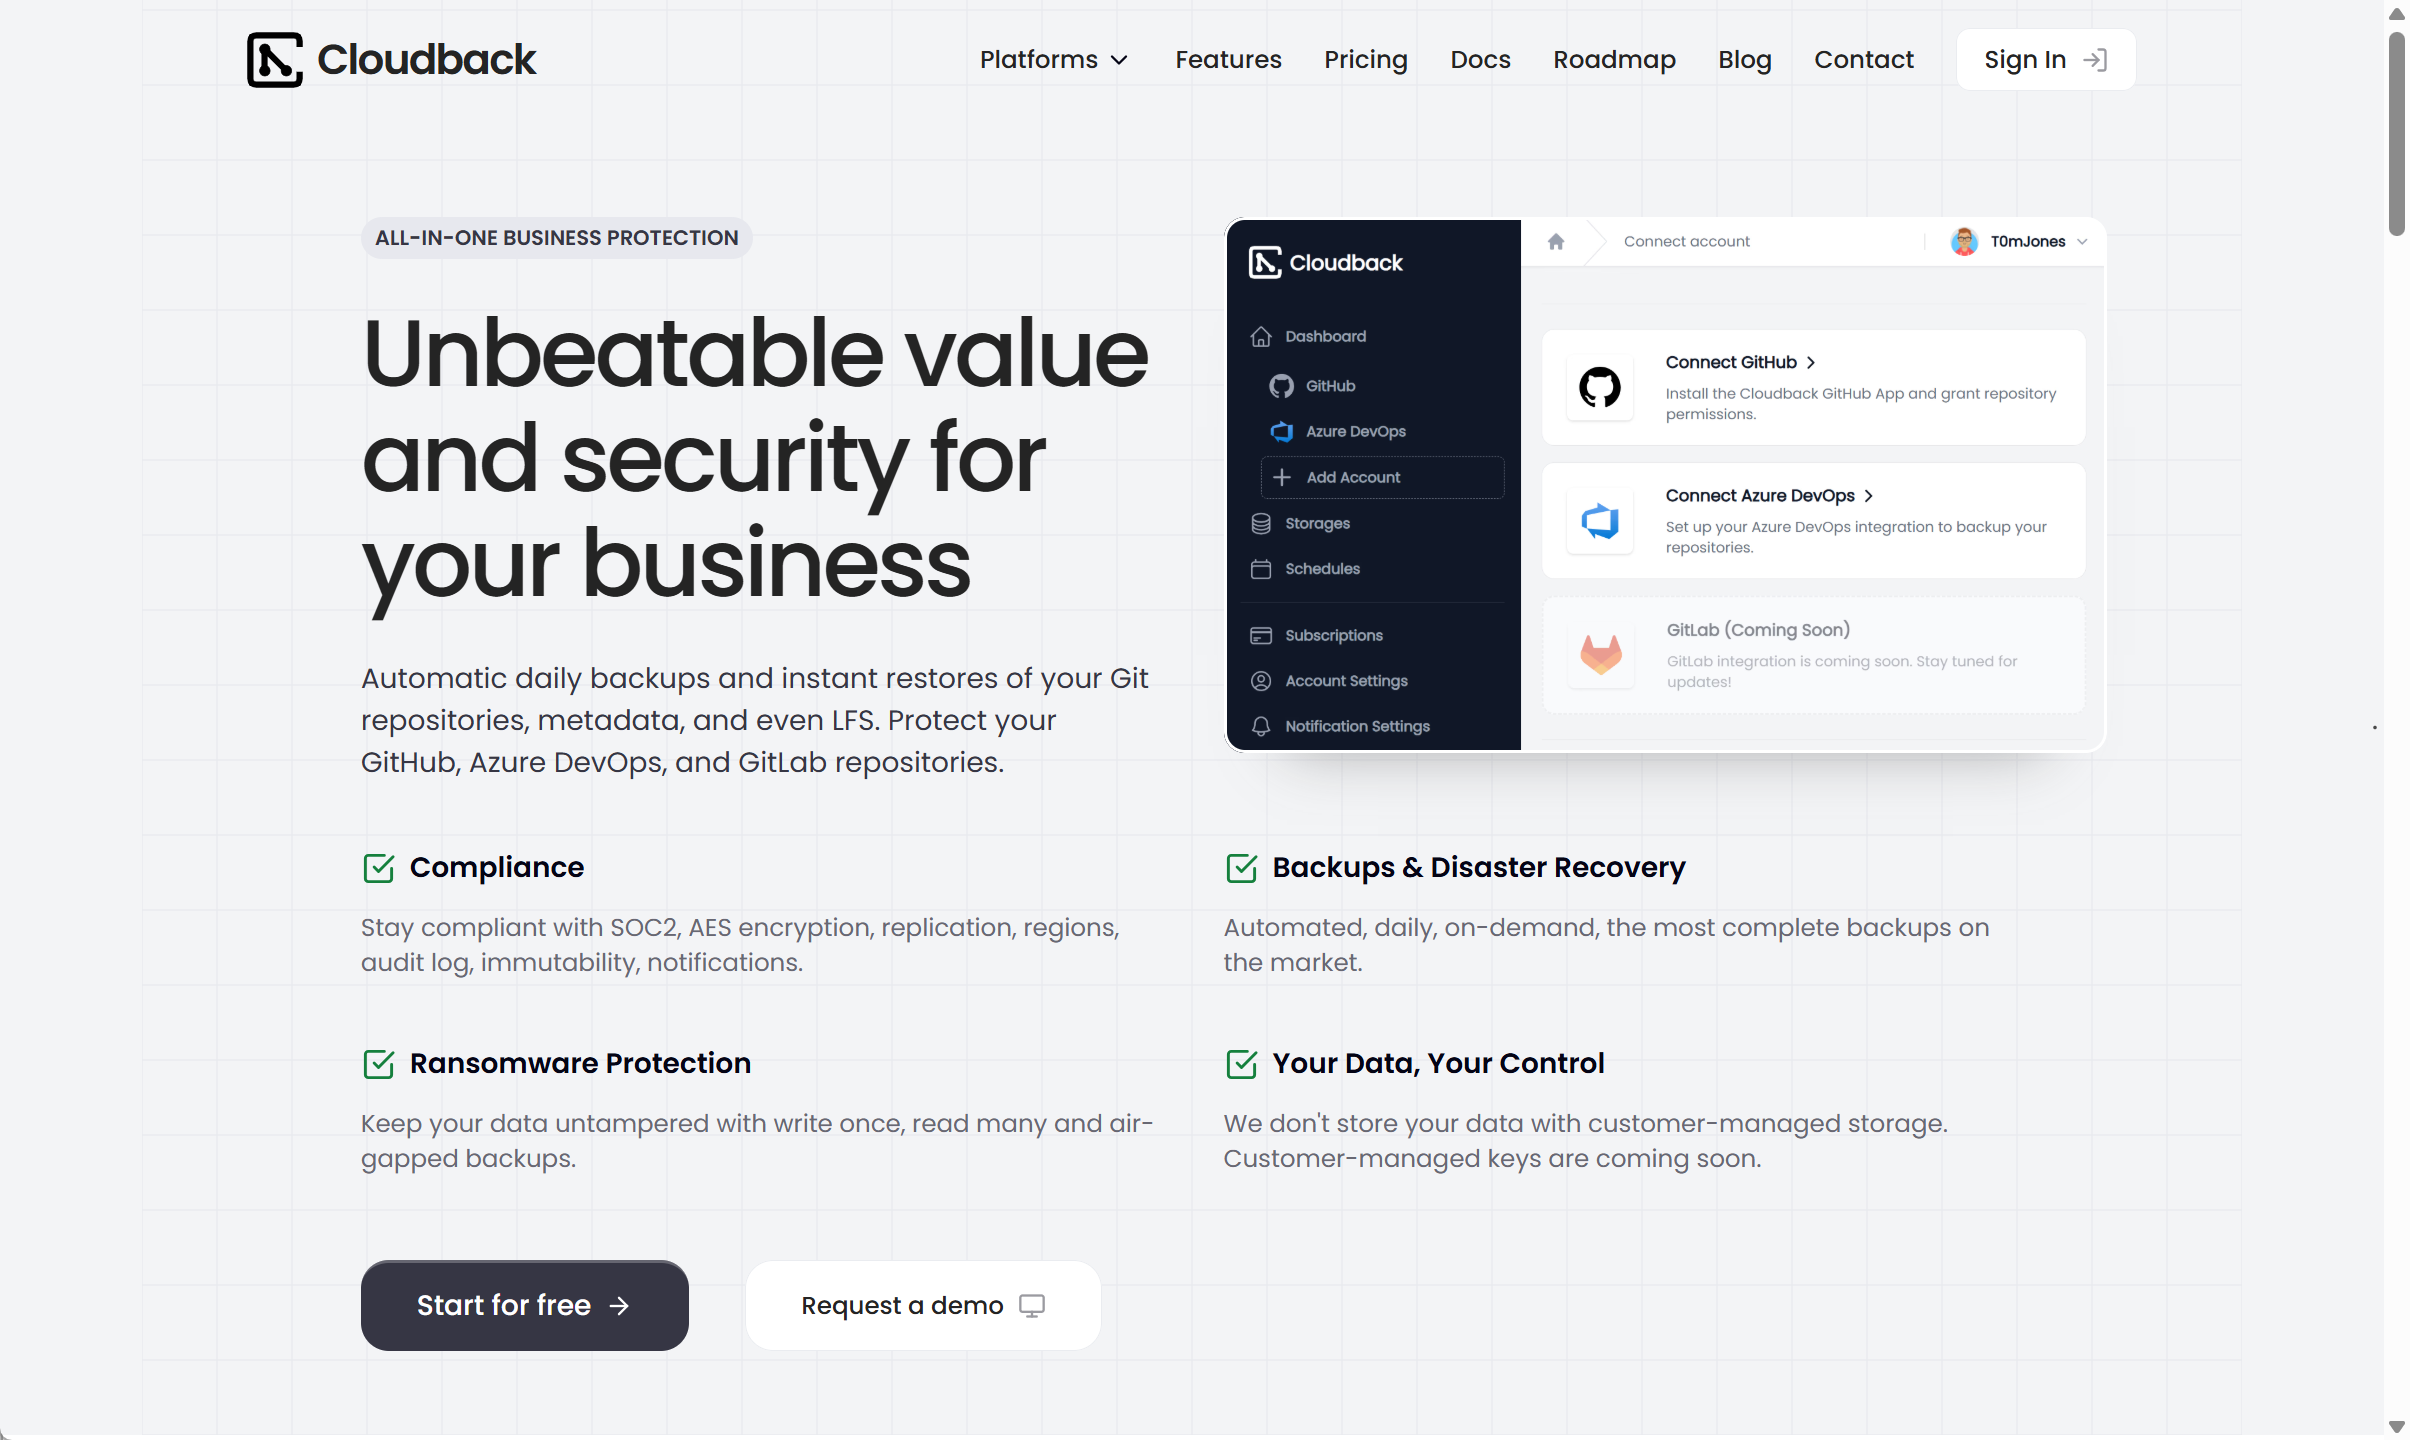2410x1440 pixels.
Task: Open Notification Settings bell icon
Action: tap(1261, 726)
